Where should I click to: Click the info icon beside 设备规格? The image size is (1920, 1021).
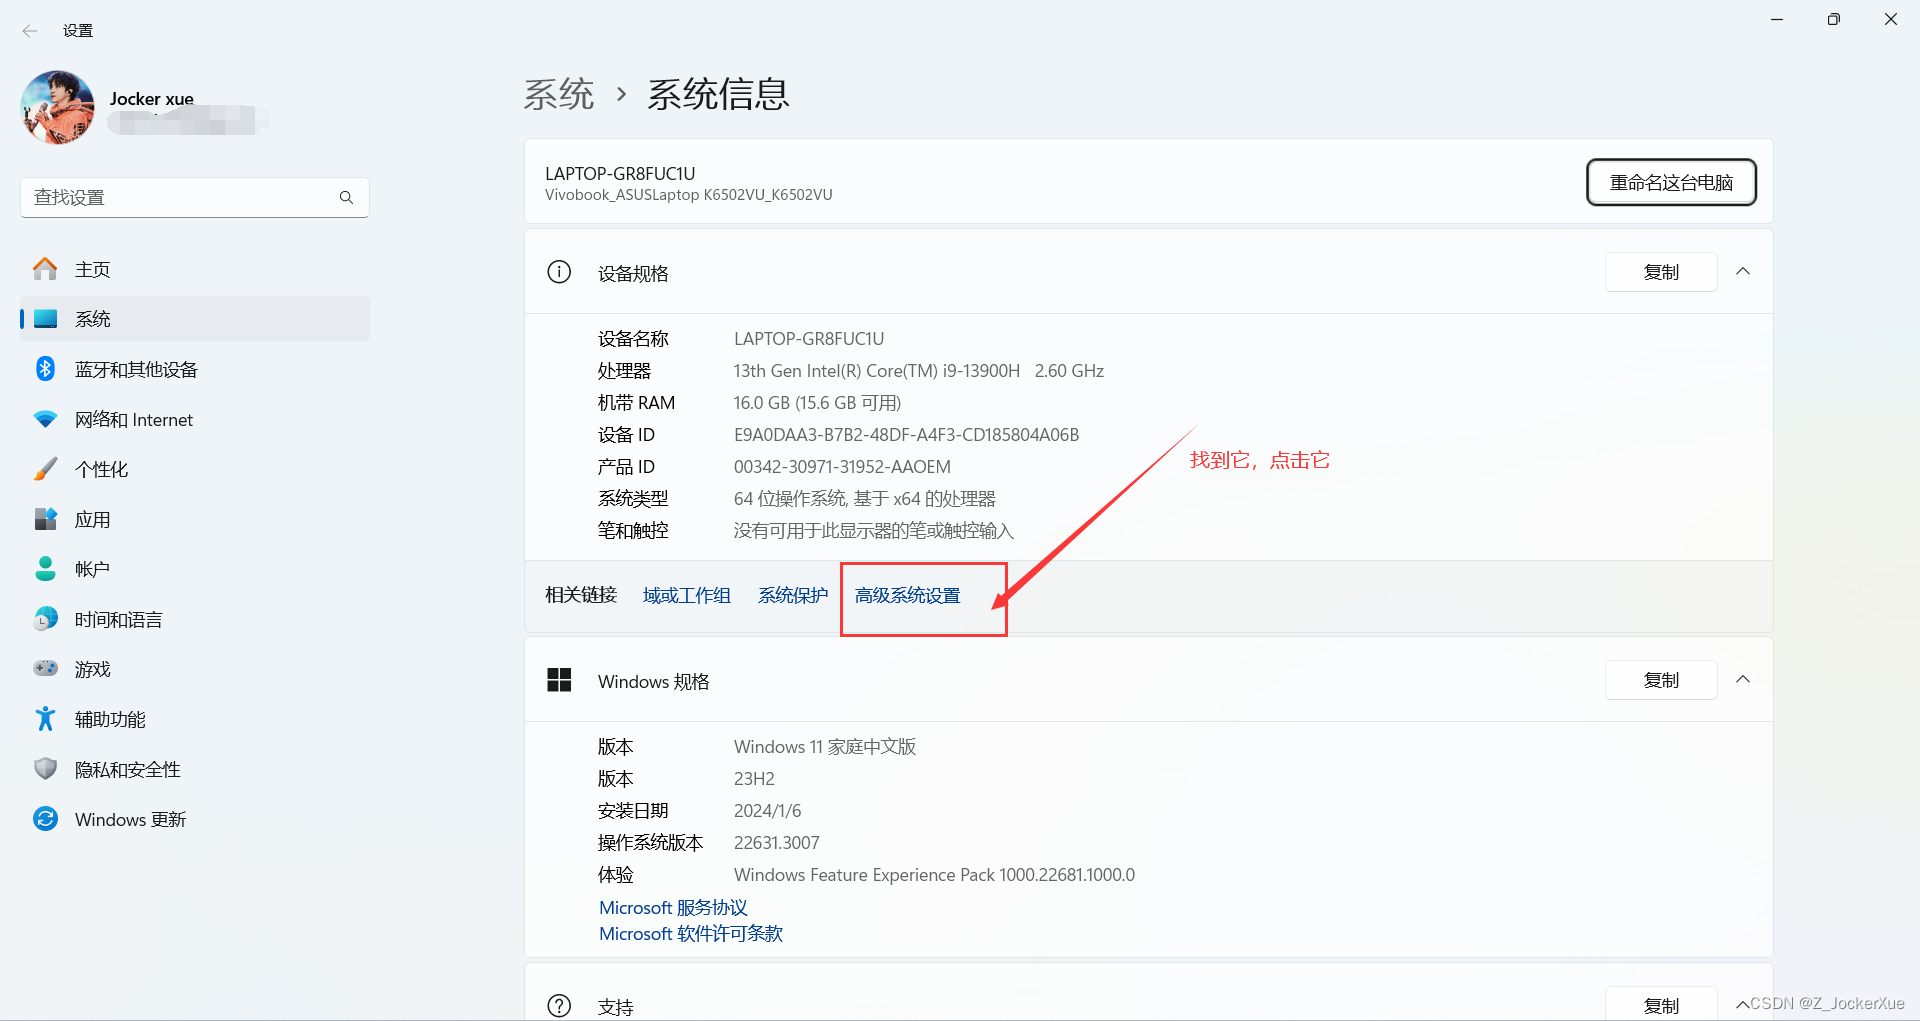pos(559,272)
